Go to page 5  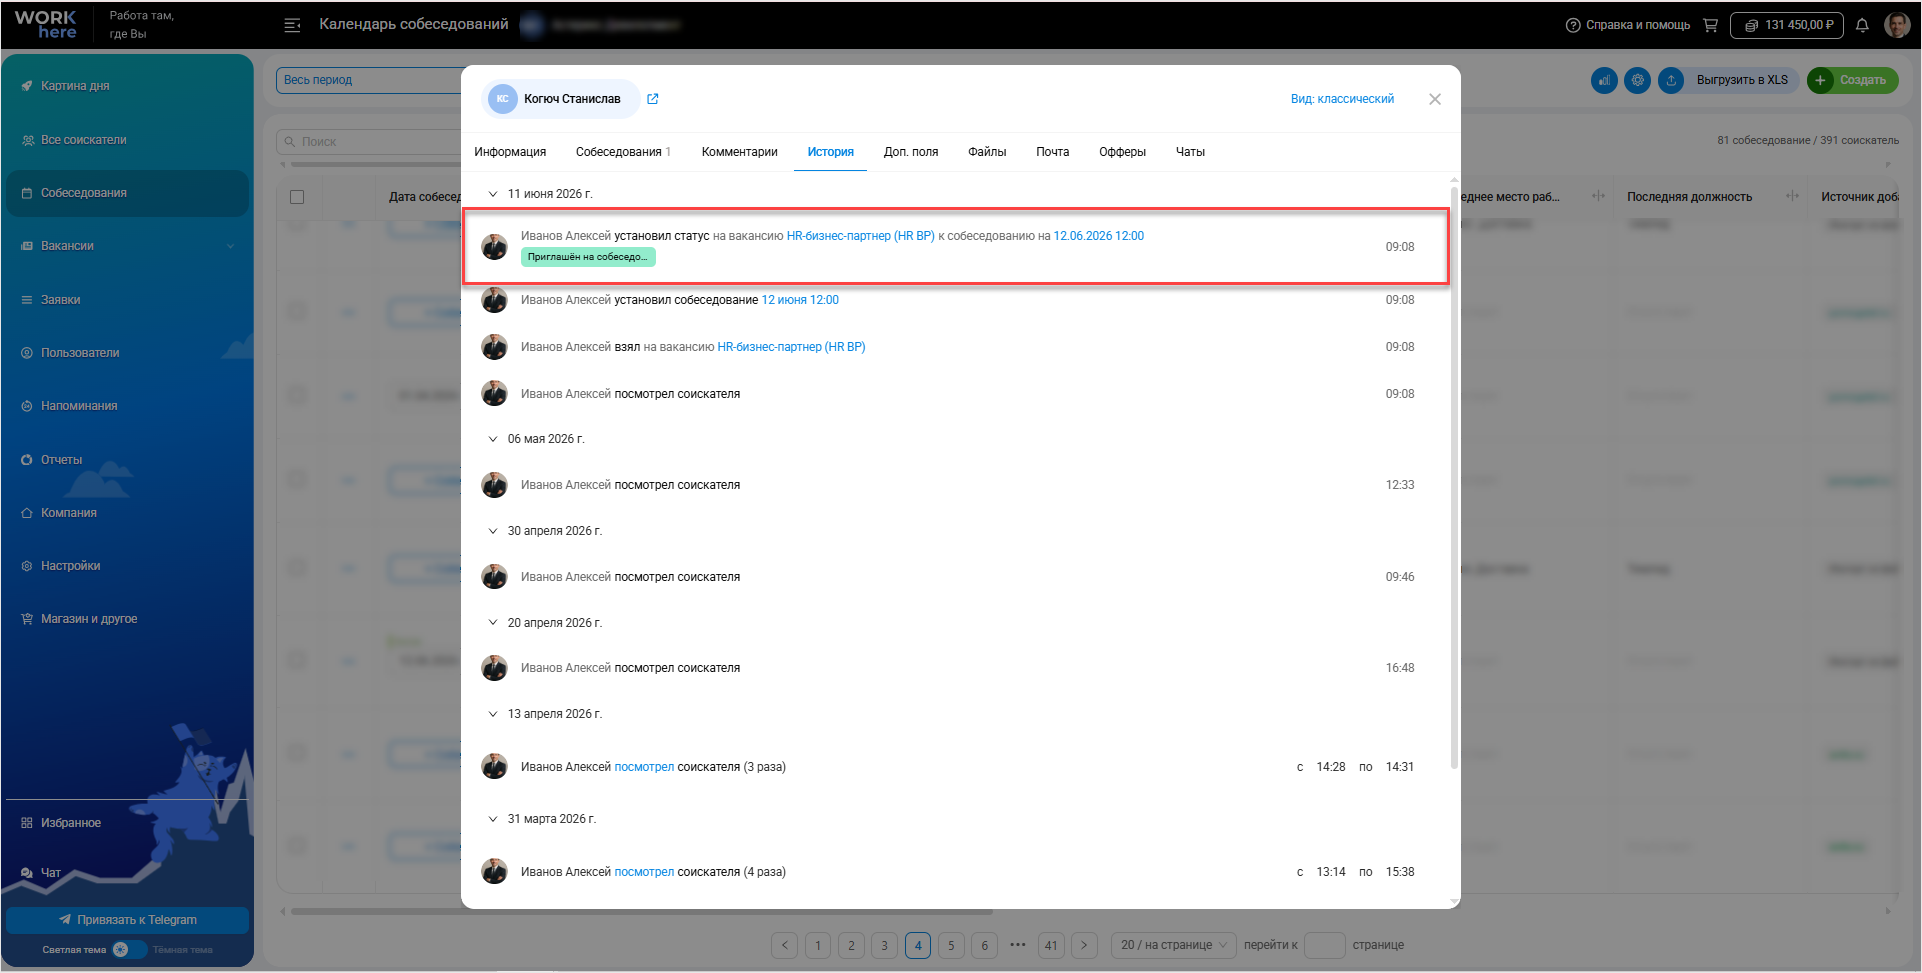pos(951,945)
